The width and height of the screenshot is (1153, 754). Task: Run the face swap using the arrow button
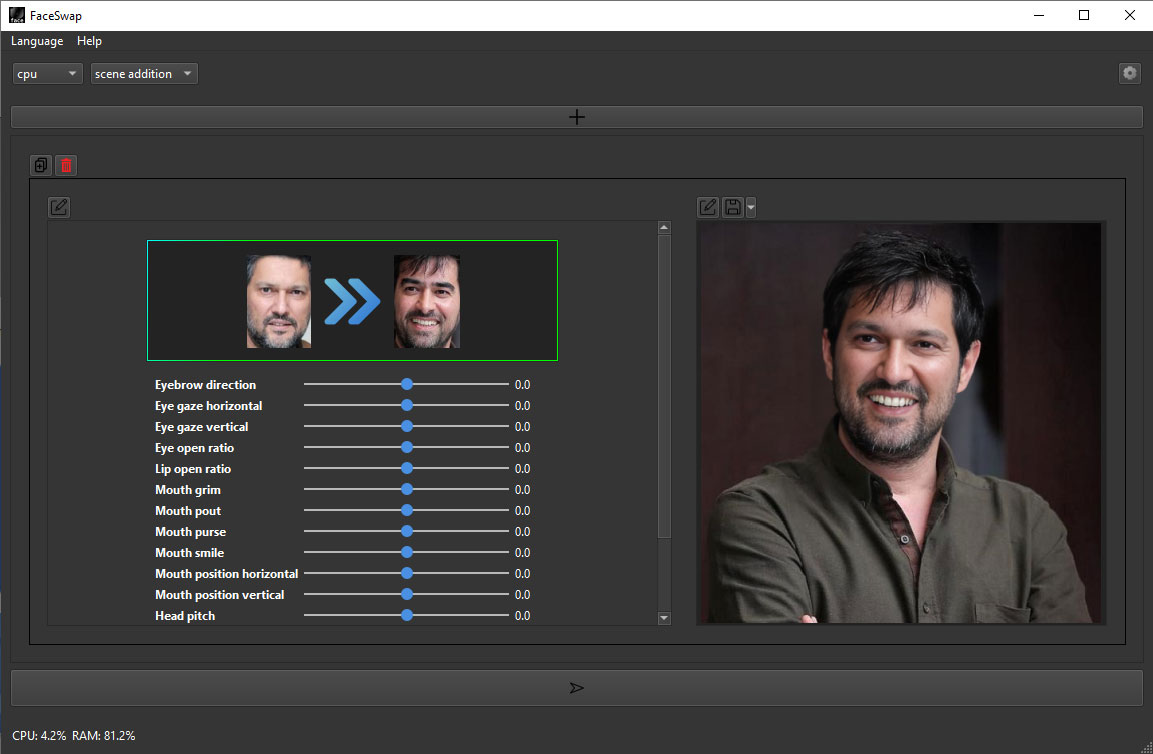[x=576, y=687]
